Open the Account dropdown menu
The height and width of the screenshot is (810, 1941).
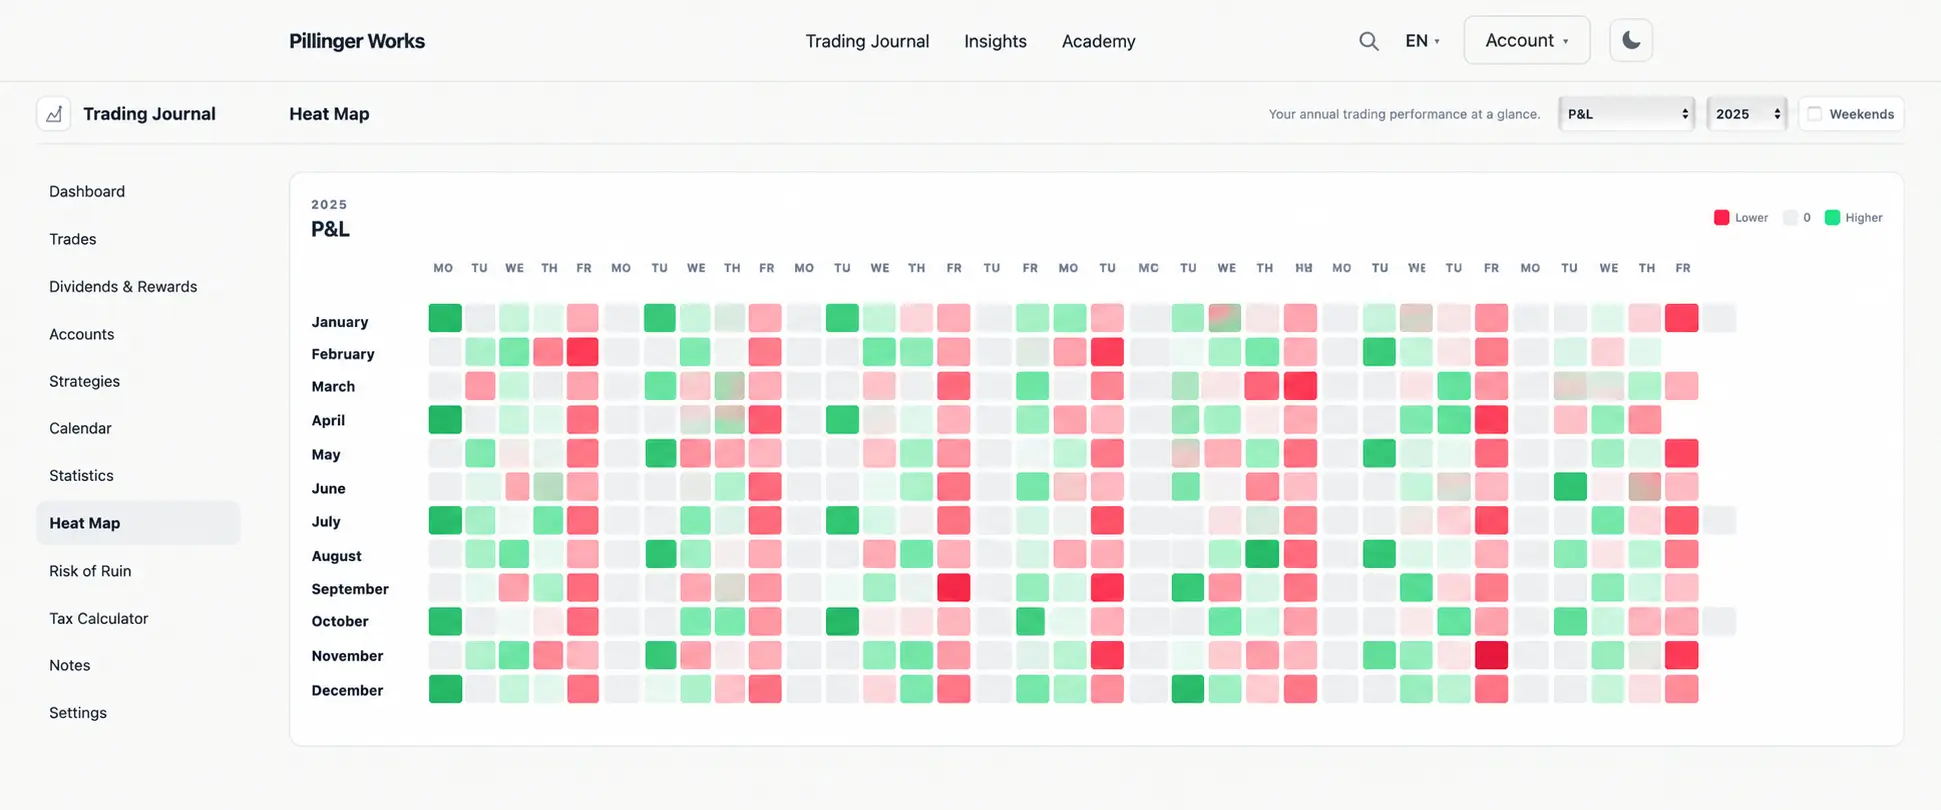[1527, 41]
